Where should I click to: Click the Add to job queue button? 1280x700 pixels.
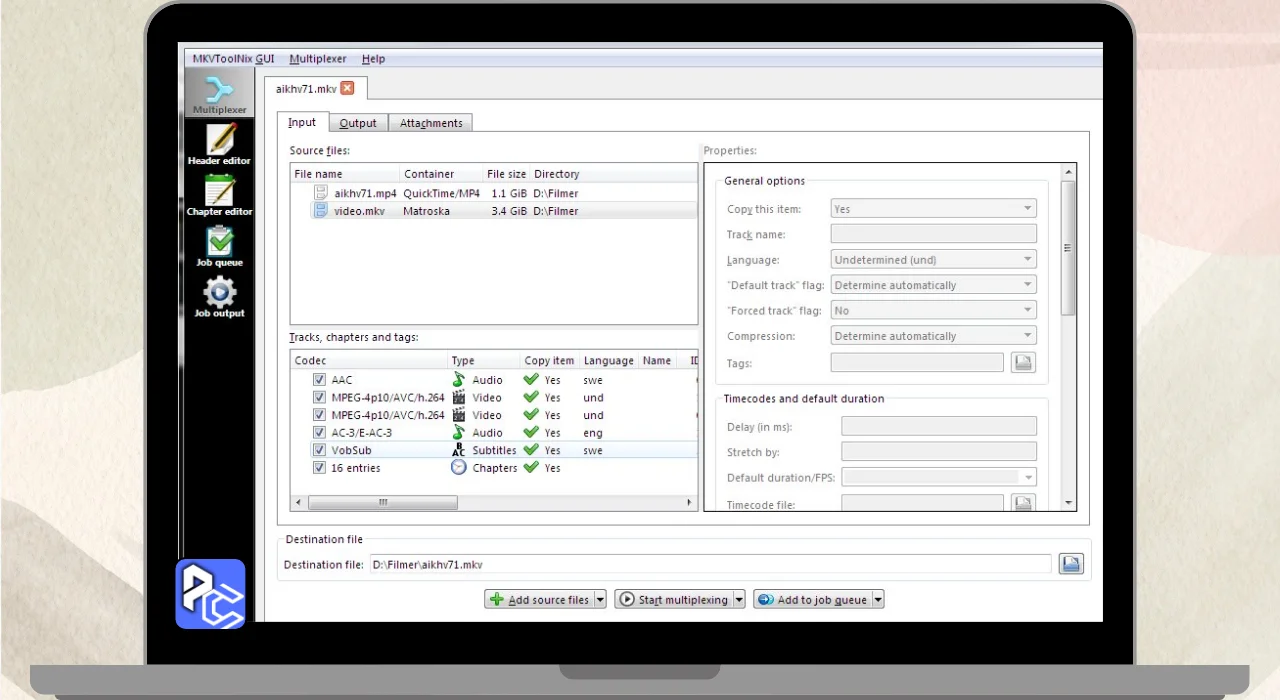pos(812,600)
